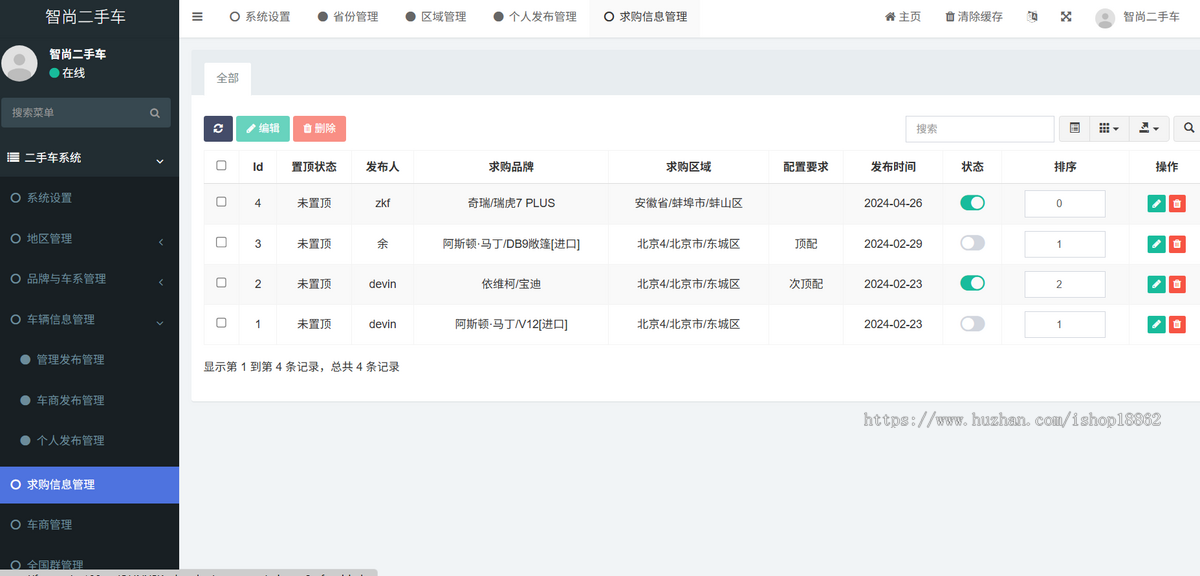
Task: Click the refresh table button
Action: coord(218,128)
